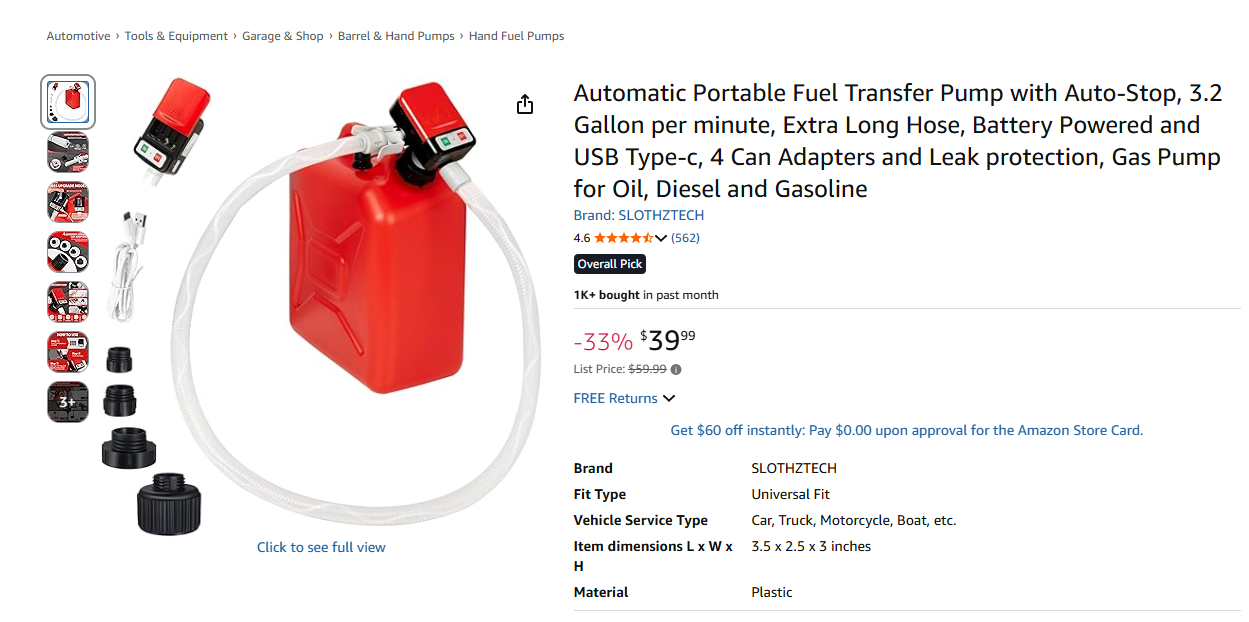Go to Automotive breadcrumb
This screenshot has width=1249, height=622.
pos(78,36)
